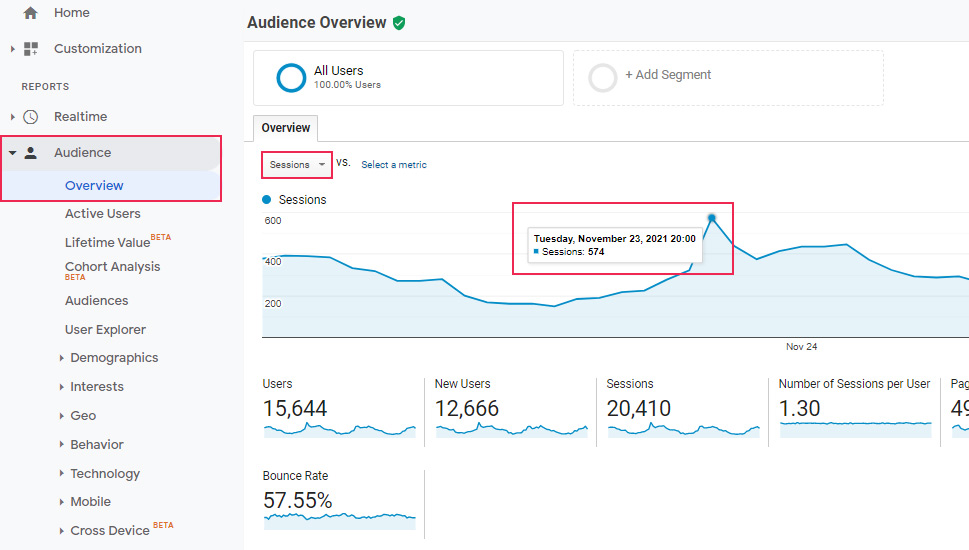The width and height of the screenshot is (969, 550).
Task: Open the Audiences report
Action: [x=96, y=301]
